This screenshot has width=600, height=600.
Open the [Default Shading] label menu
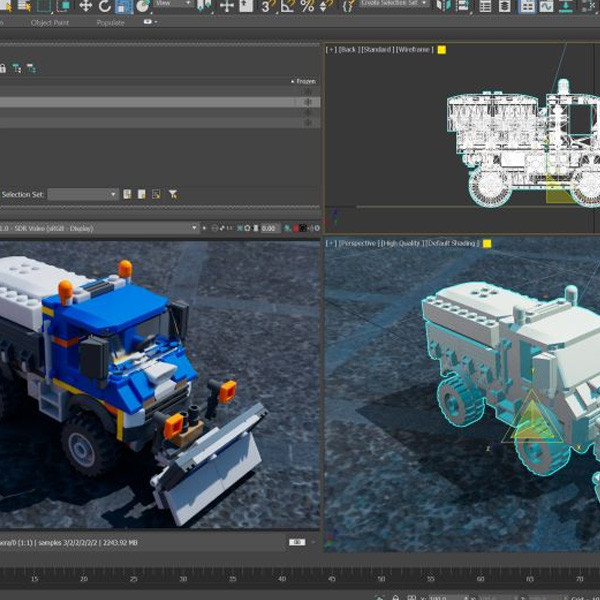click(452, 243)
